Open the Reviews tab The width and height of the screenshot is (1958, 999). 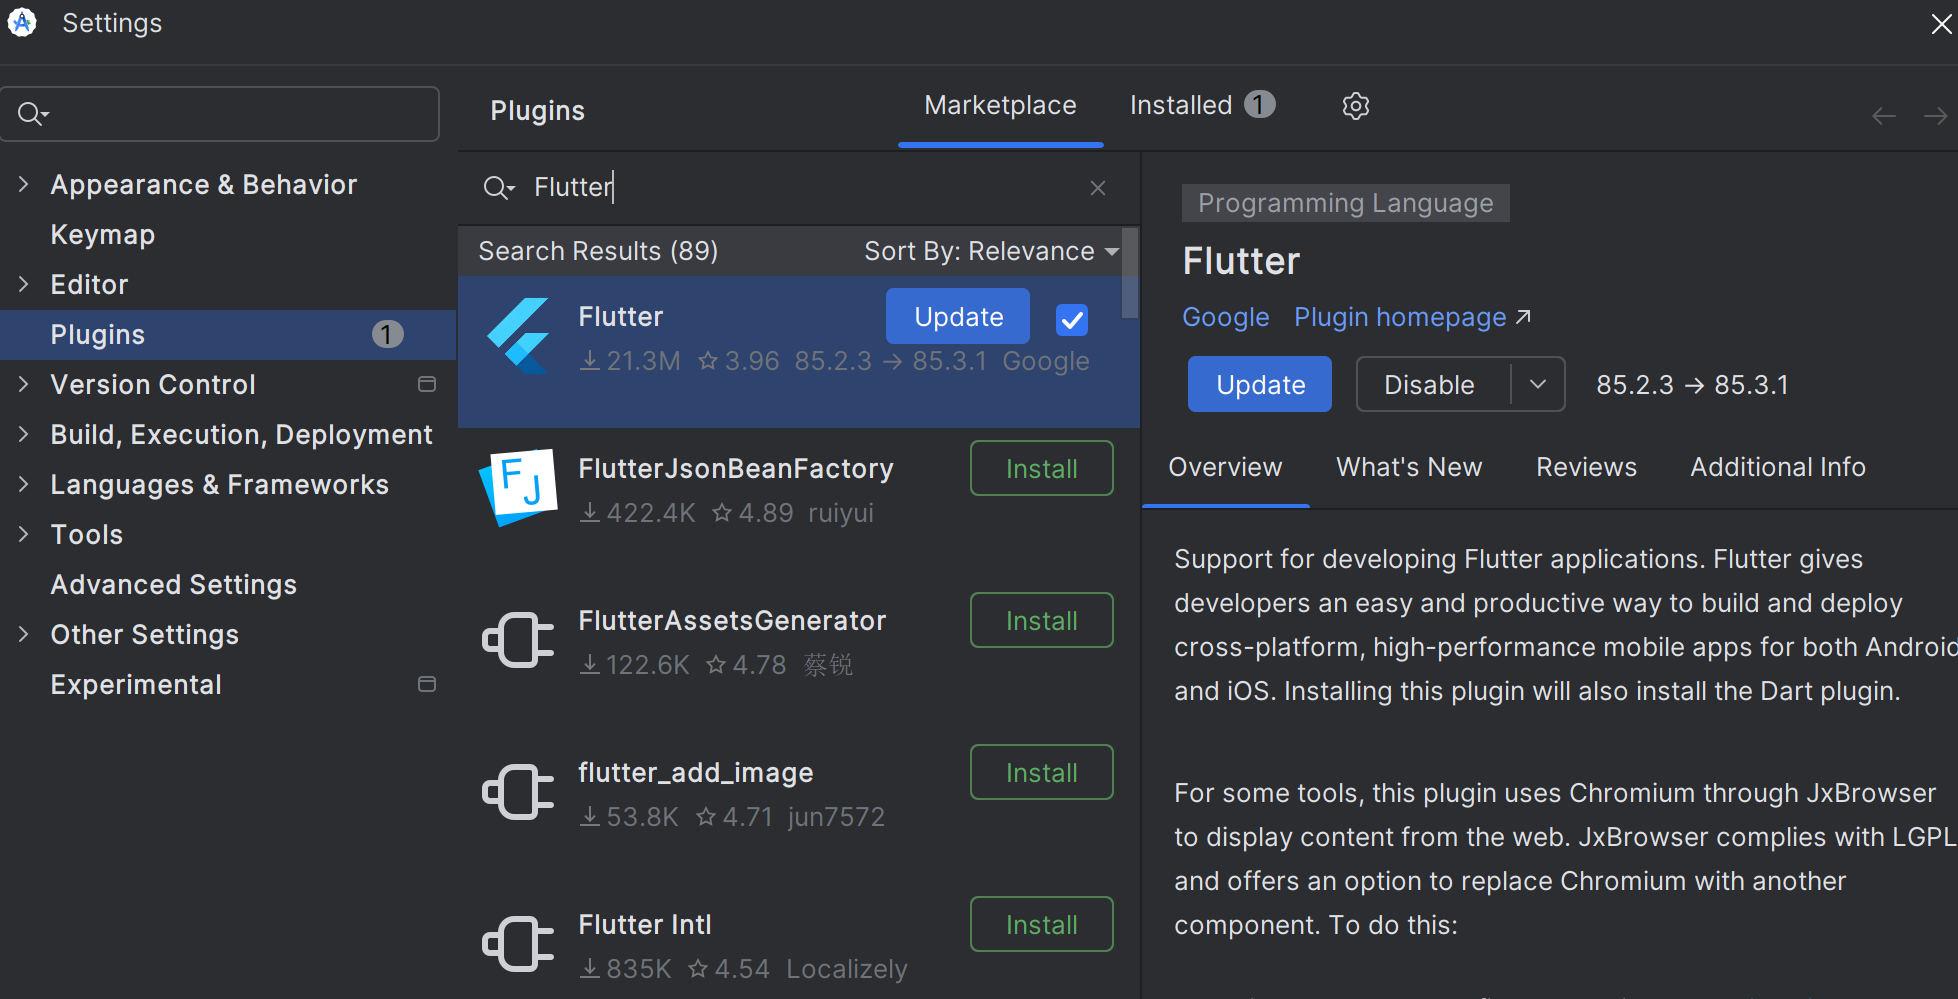click(x=1586, y=467)
